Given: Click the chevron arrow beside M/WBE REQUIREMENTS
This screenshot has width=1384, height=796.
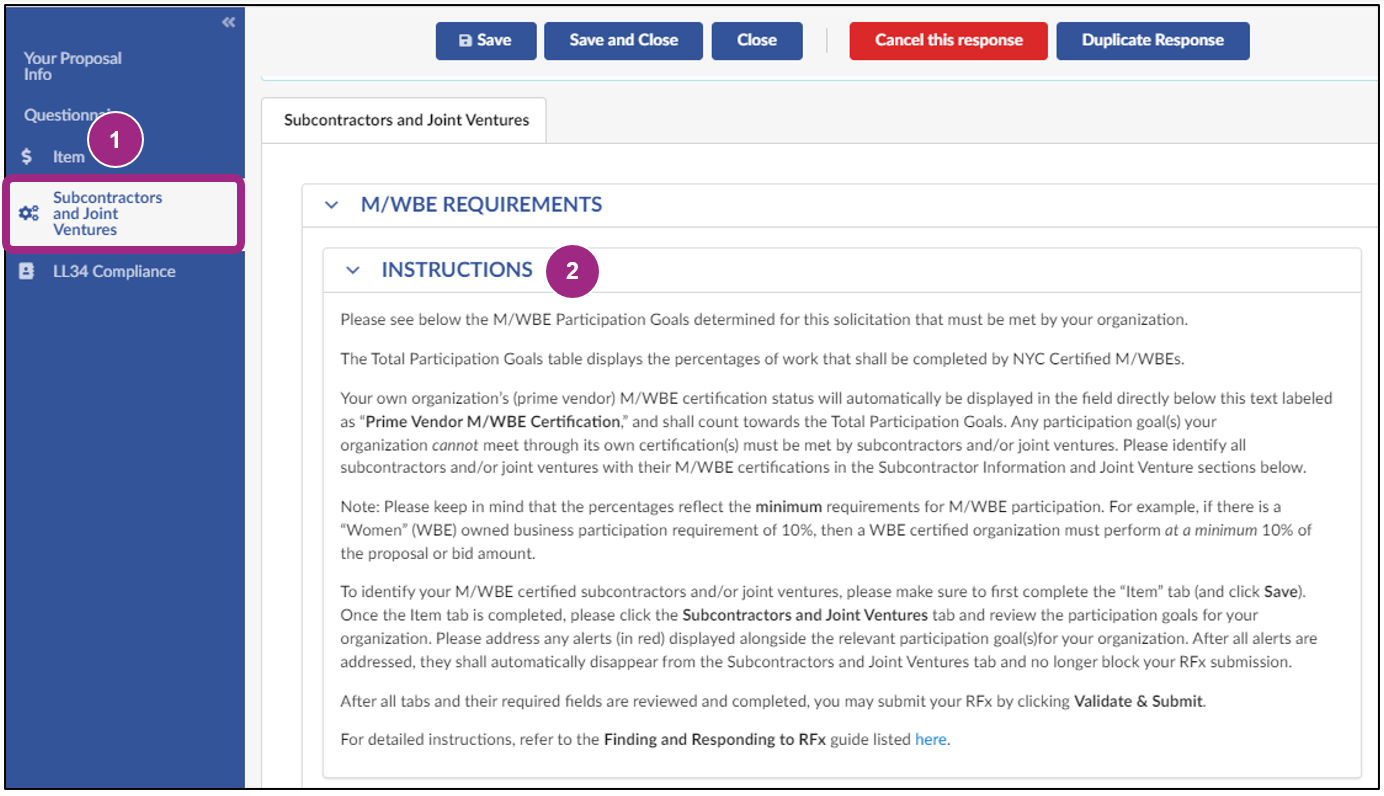Looking at the screenshot, I should click(x=332, y=204).
